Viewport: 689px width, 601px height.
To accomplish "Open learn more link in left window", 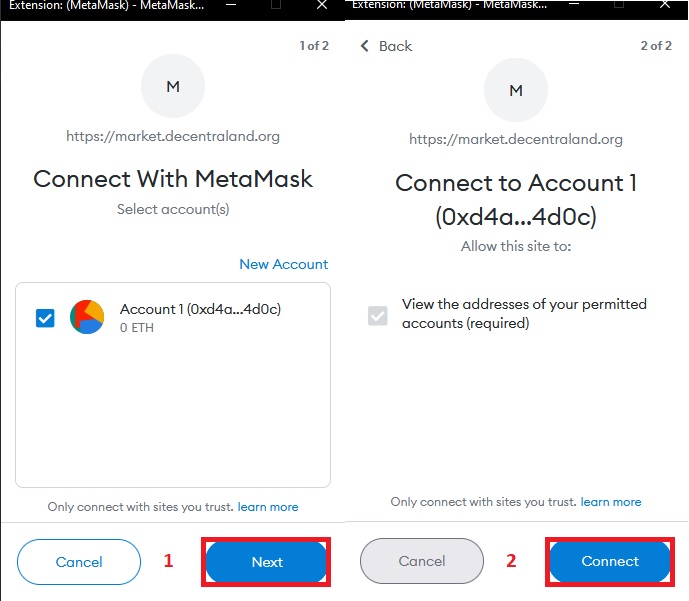I will 268,507.
